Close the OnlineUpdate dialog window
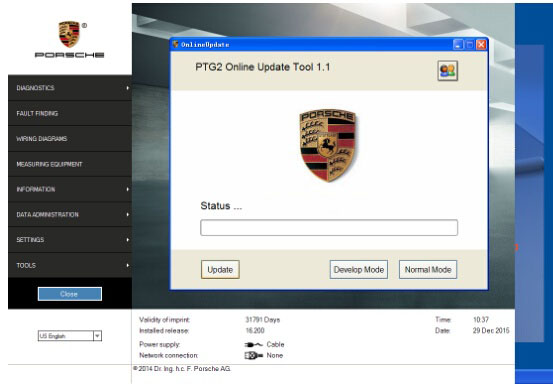553x385 pixels. pos(481,45)
